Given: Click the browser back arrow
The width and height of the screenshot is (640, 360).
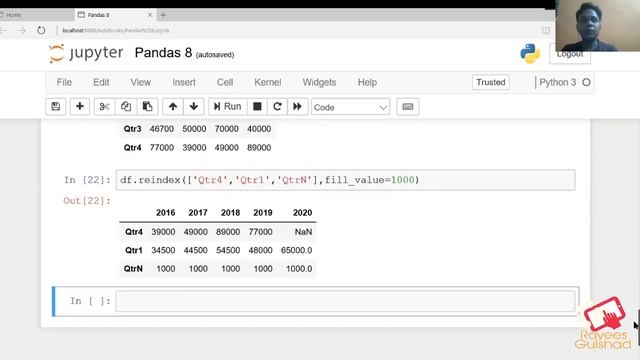Looking at the screenshot, I should 3,30.
